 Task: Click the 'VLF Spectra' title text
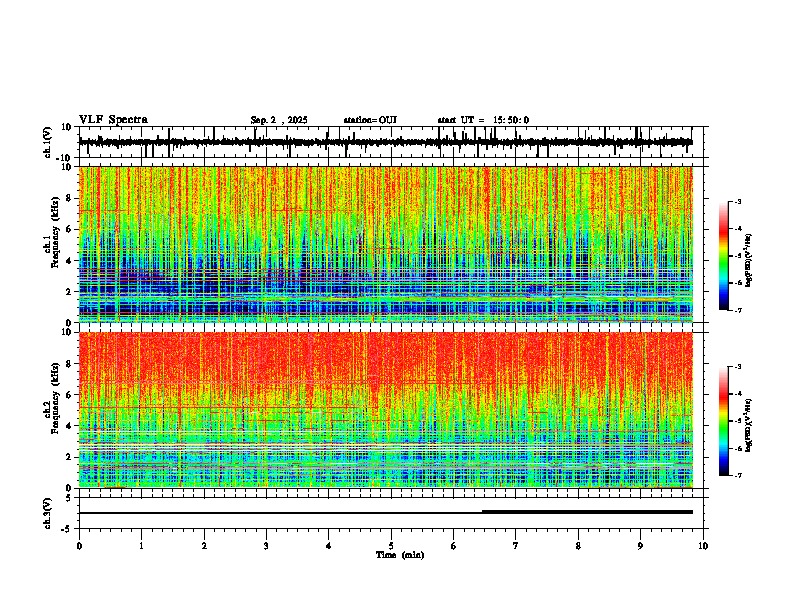click(113, 120)
